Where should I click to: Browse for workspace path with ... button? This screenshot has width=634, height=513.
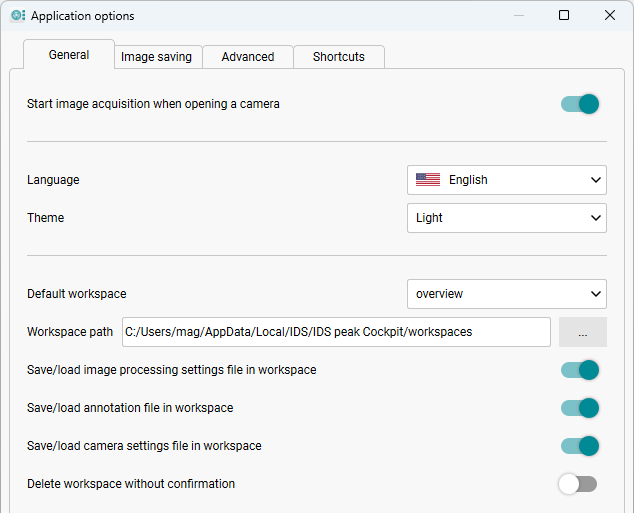(583, 332)
